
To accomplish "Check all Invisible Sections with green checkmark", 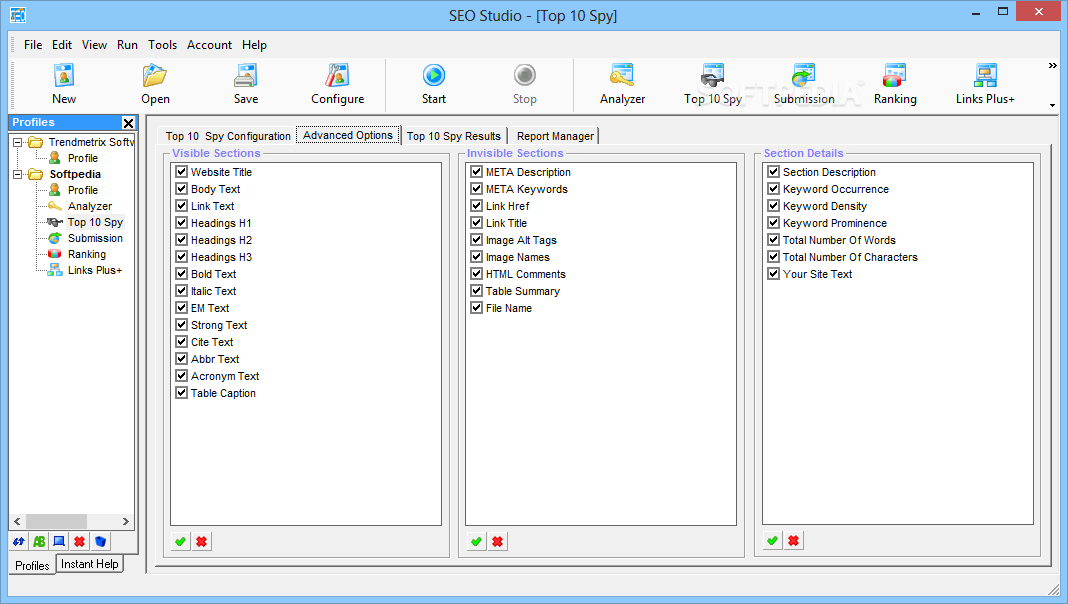I will (x=477, y=541).
